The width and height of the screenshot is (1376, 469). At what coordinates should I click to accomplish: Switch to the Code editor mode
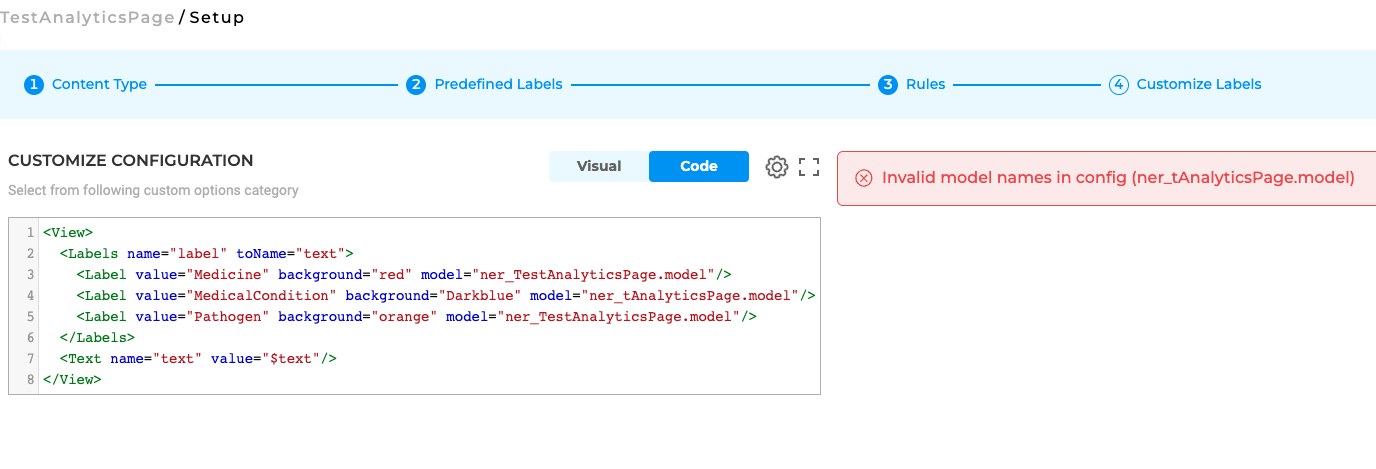coord(699,167)
